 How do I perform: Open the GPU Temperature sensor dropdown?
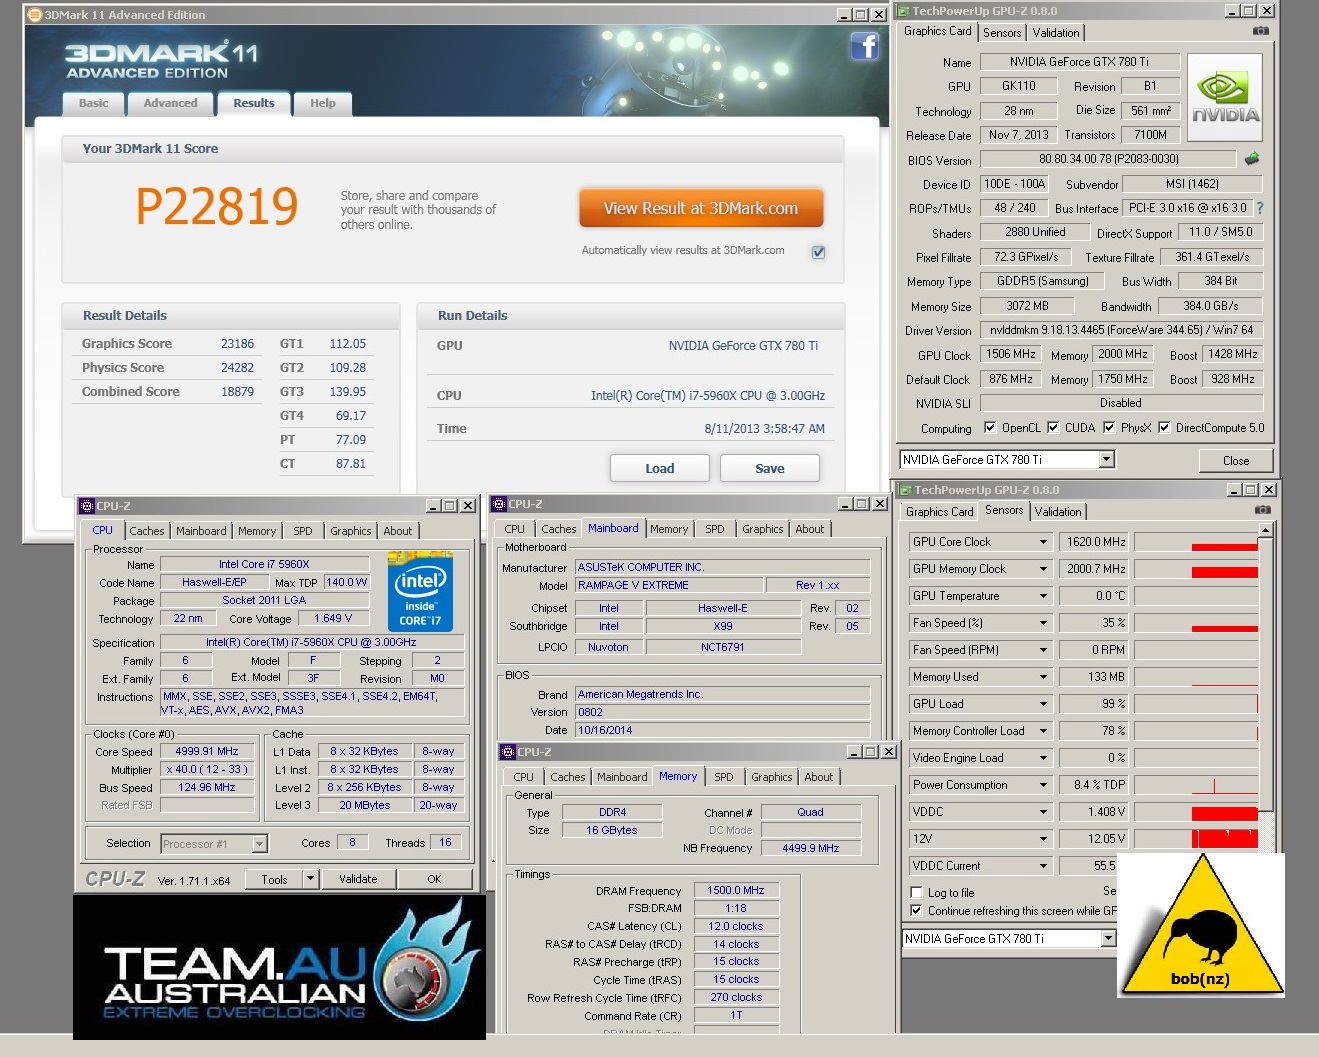tap(1043, 596)
